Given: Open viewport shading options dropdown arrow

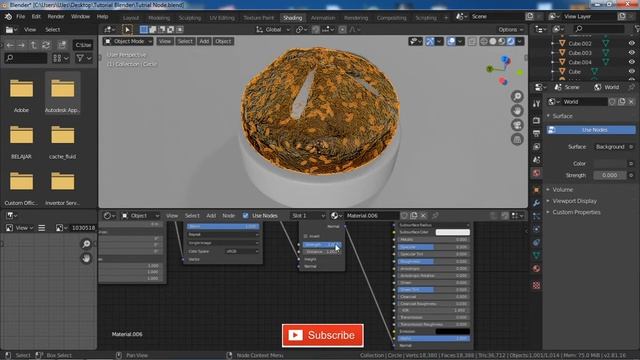Looking at the screenshot, I should click(x=520, y=41).
